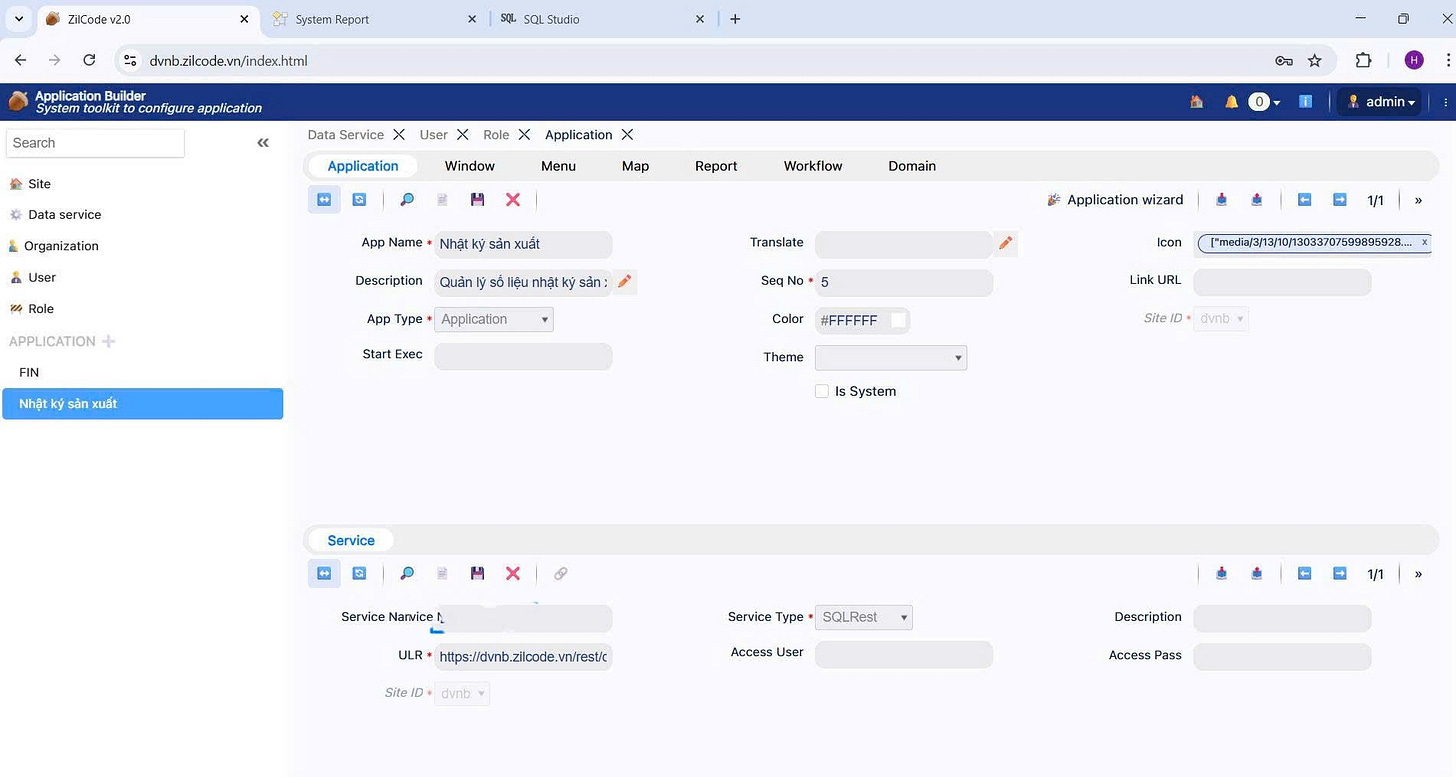This screenshot has height=777, width=1456.
Task: Launch the Application wizard
Action: pos(1115,200)
